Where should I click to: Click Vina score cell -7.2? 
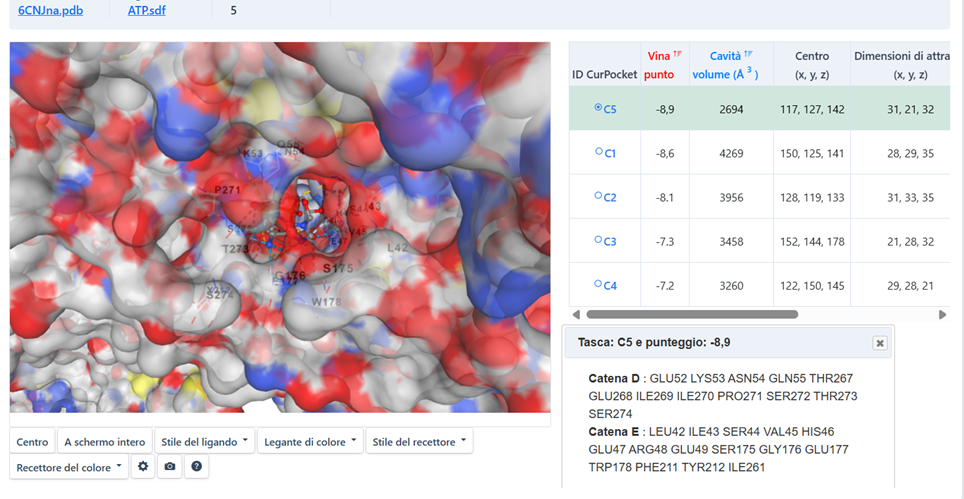coord(665,286)
